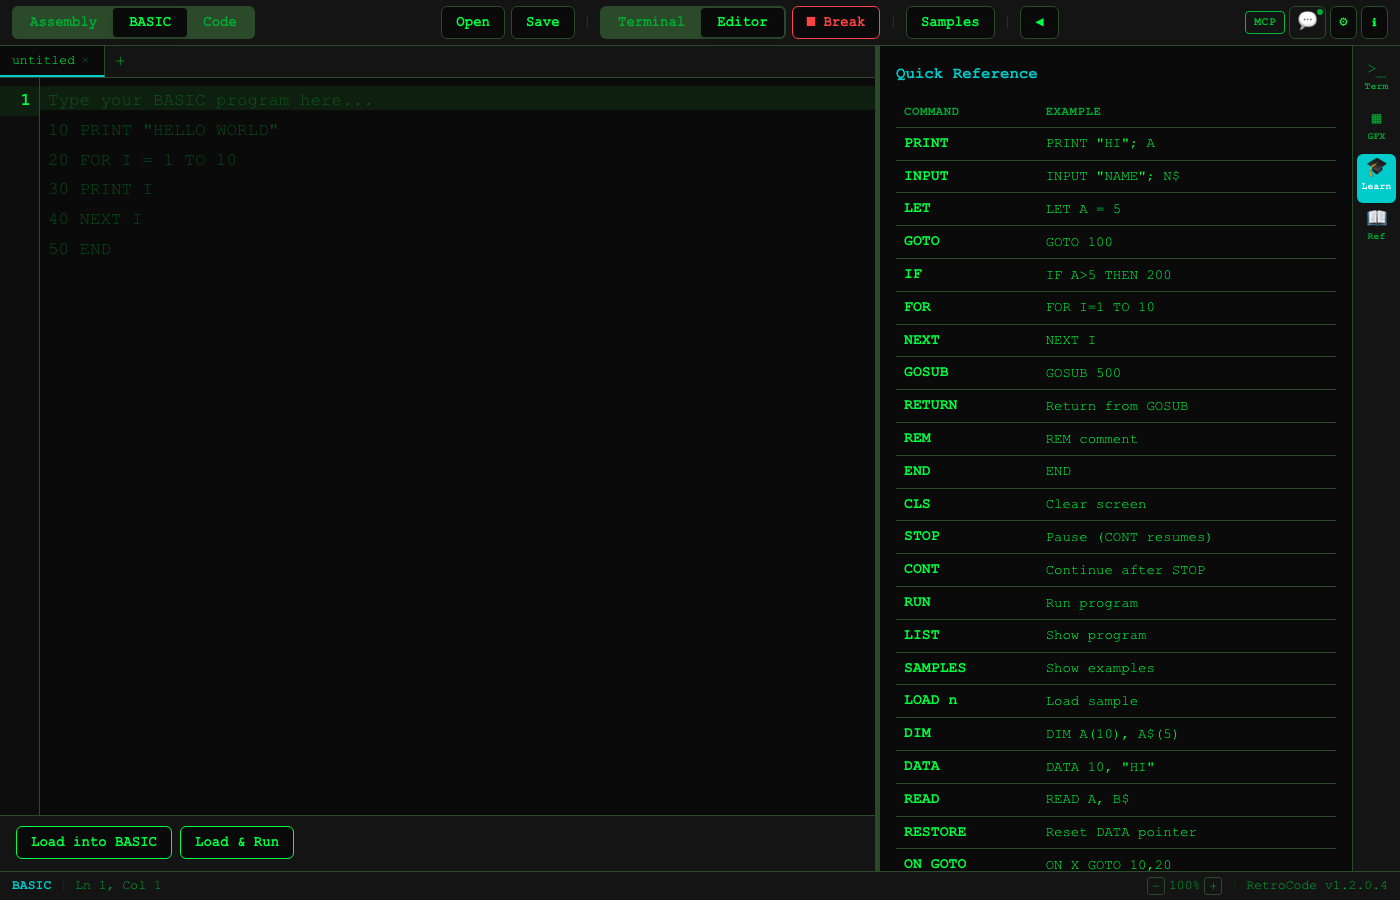1400x900 pixels.
Task: Switch to the BASIC mode tab
Action: [149, 21]
